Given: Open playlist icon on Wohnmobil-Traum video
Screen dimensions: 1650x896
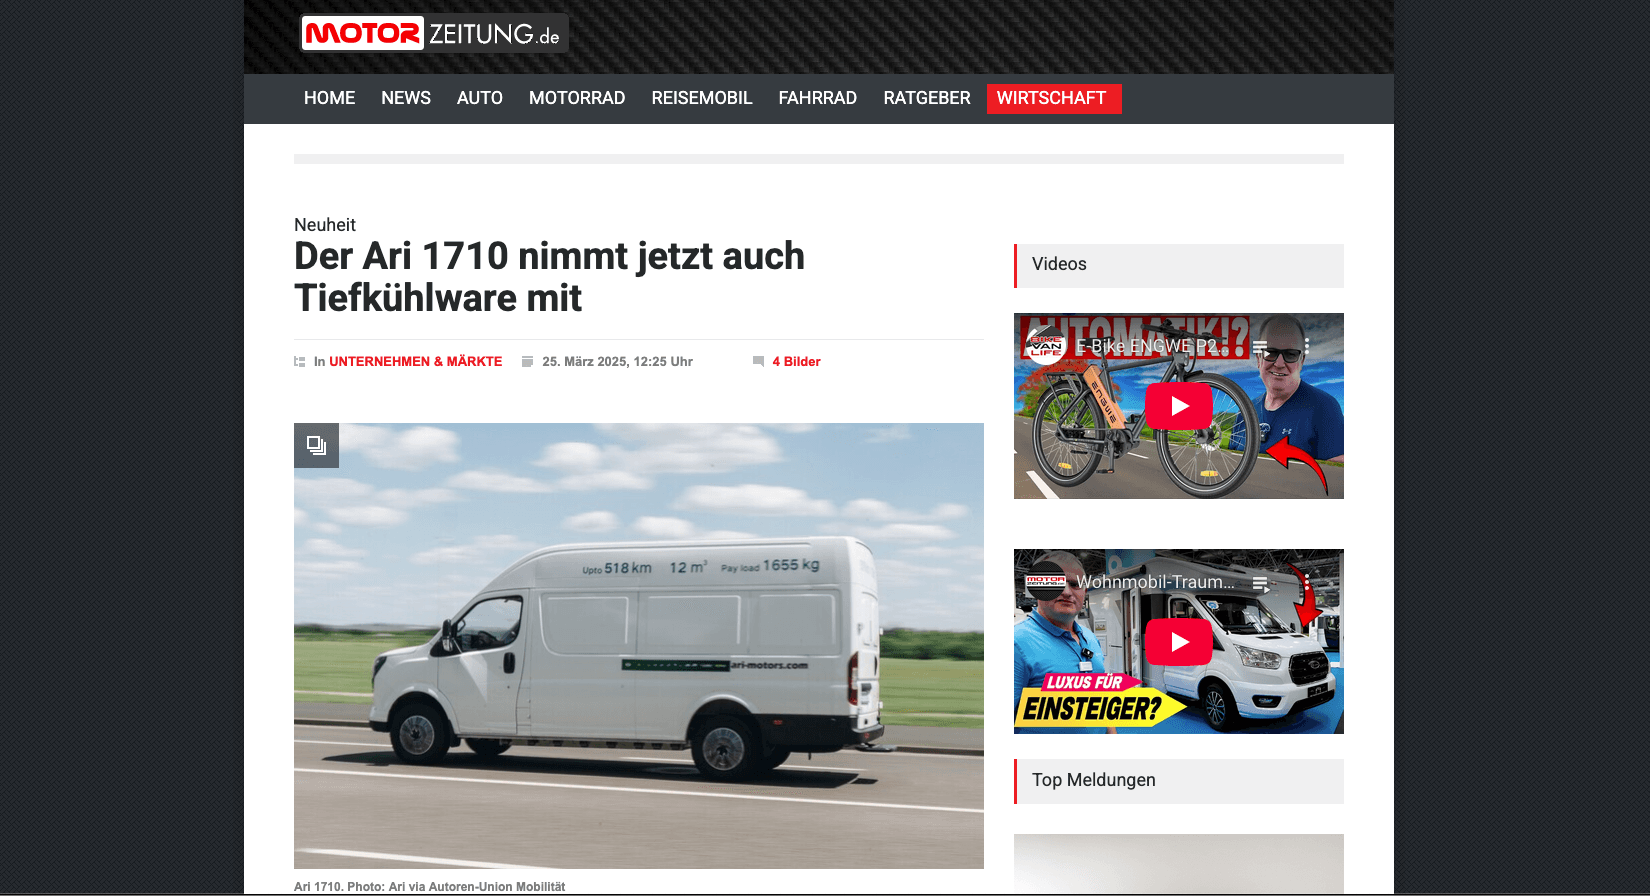Looking at the screenshot, I should pyautogui.click(x=1261, y=584).
